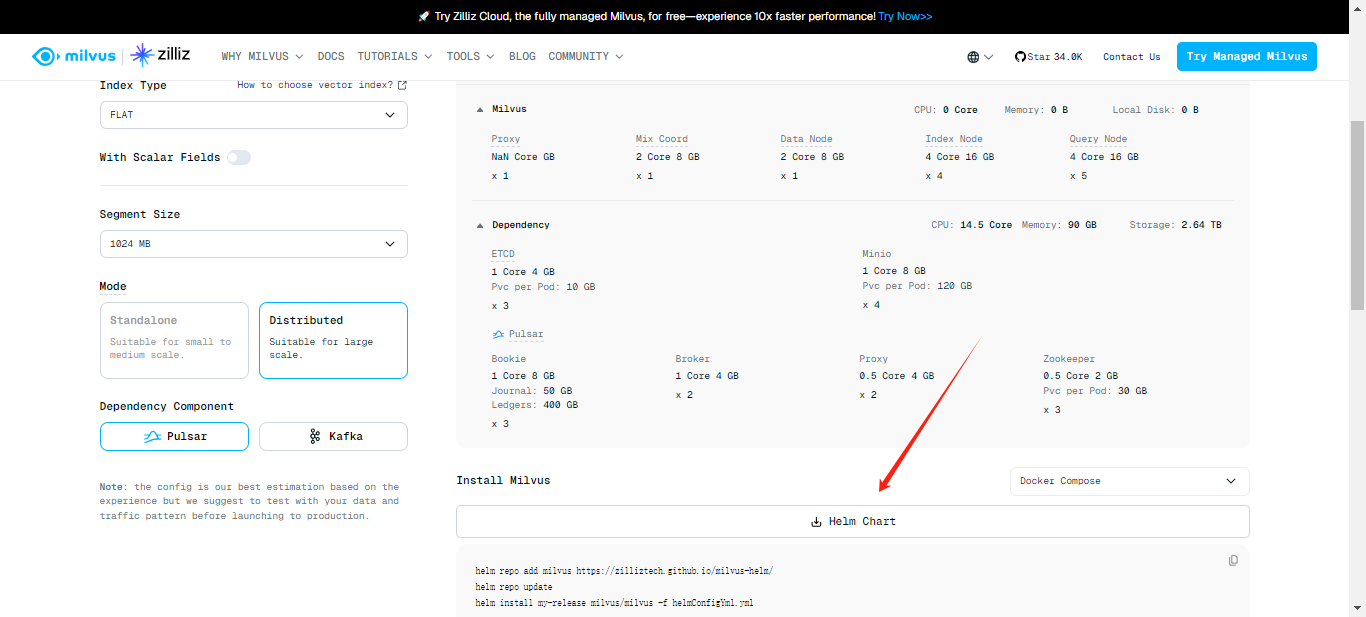
Task: Click the Install Milvus heading
Action: 503,481
